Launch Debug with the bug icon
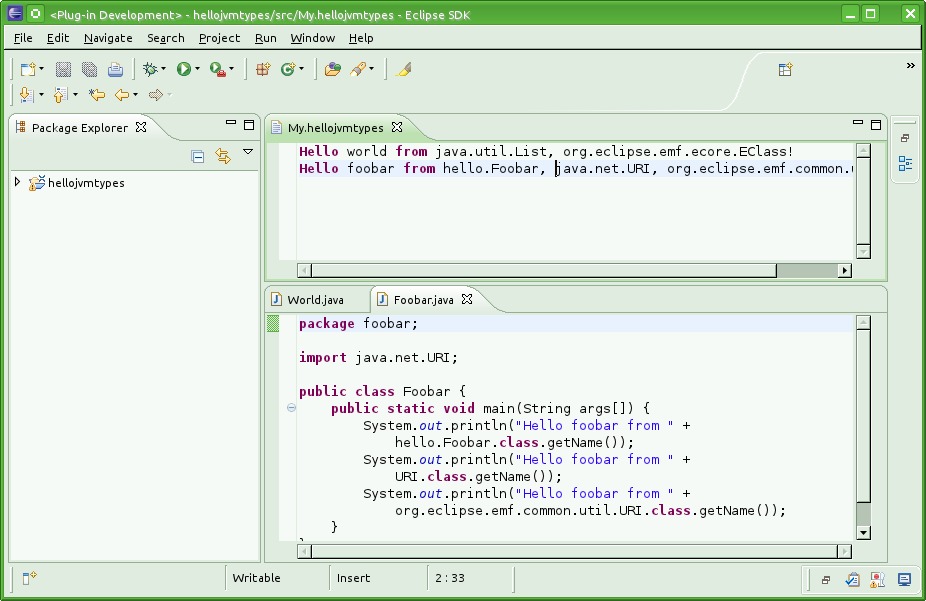The height and width of the screenshot is (601, 926). click(x=150, y=69)
